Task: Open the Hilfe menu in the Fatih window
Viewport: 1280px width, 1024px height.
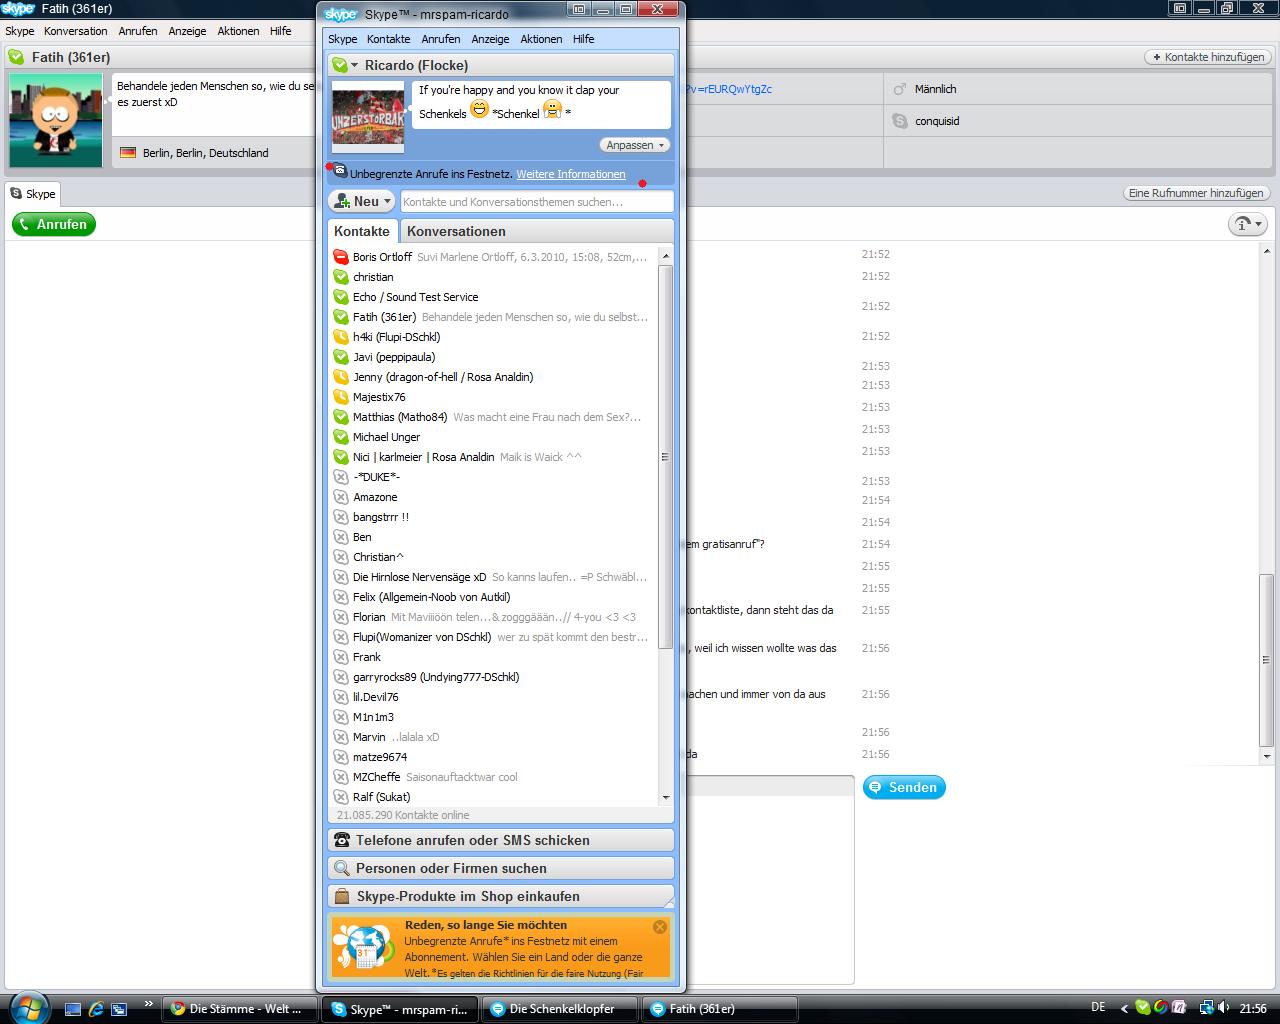Action: coord(281,31)
